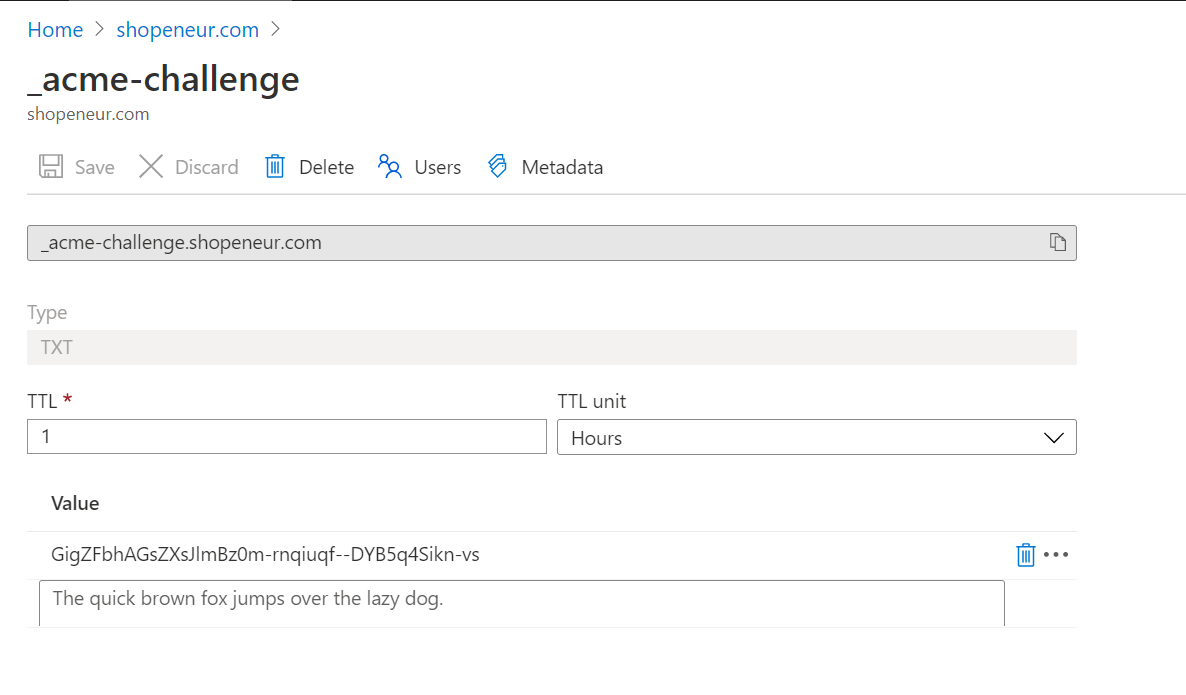Screen dimensions: 1186x695
Task: Click the _acme-challenge page heading
Action: (163, 79)
